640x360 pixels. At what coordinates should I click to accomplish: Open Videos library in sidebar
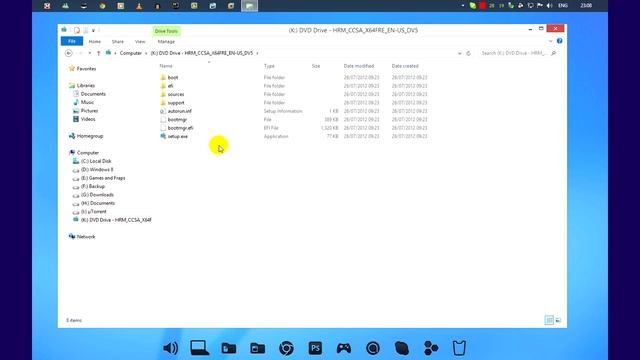[84, 119]
